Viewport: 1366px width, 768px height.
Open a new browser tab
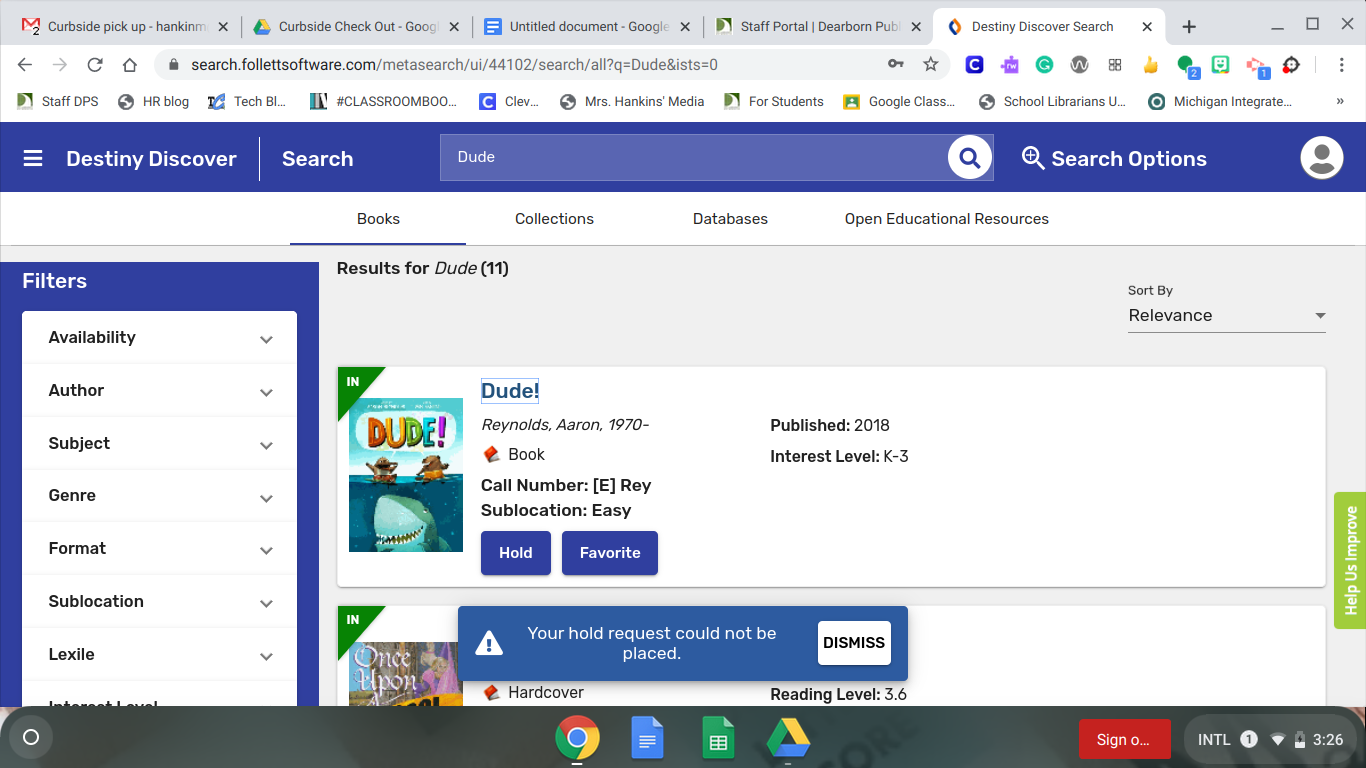tap(1189, 27)
